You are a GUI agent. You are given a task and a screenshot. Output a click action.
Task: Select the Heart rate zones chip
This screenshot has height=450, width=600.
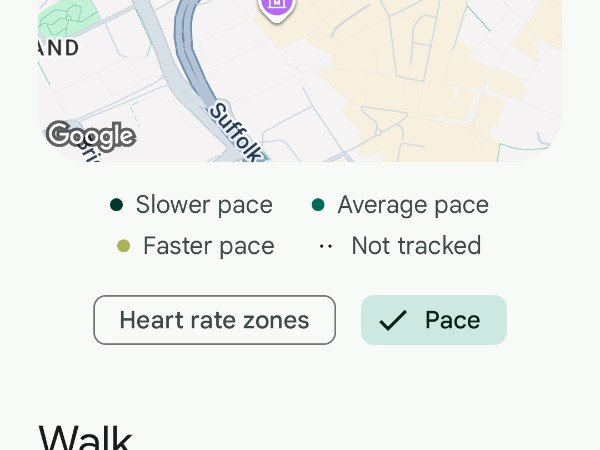214,320
